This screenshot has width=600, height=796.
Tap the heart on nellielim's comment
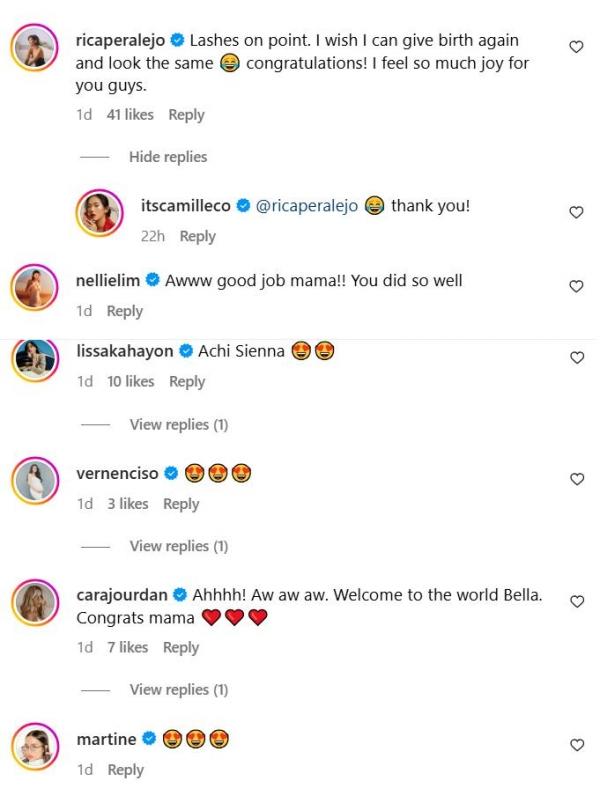[576, 287]
